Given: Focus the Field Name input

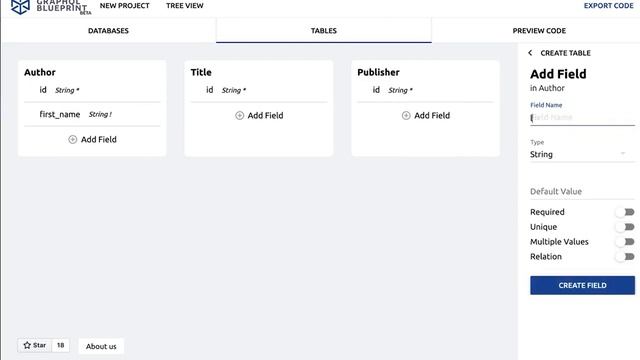Looking at the screenshot, I should 582,118.
